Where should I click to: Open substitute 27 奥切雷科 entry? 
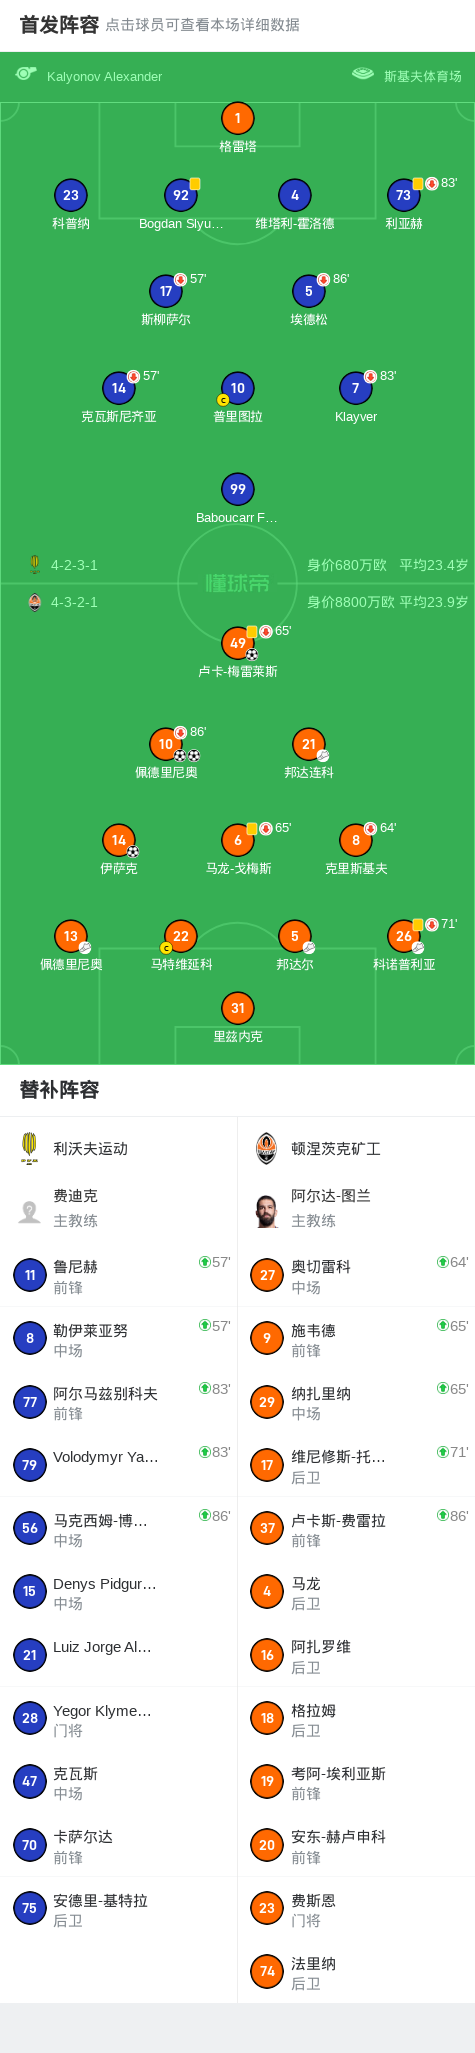(x=356, y=1276)
